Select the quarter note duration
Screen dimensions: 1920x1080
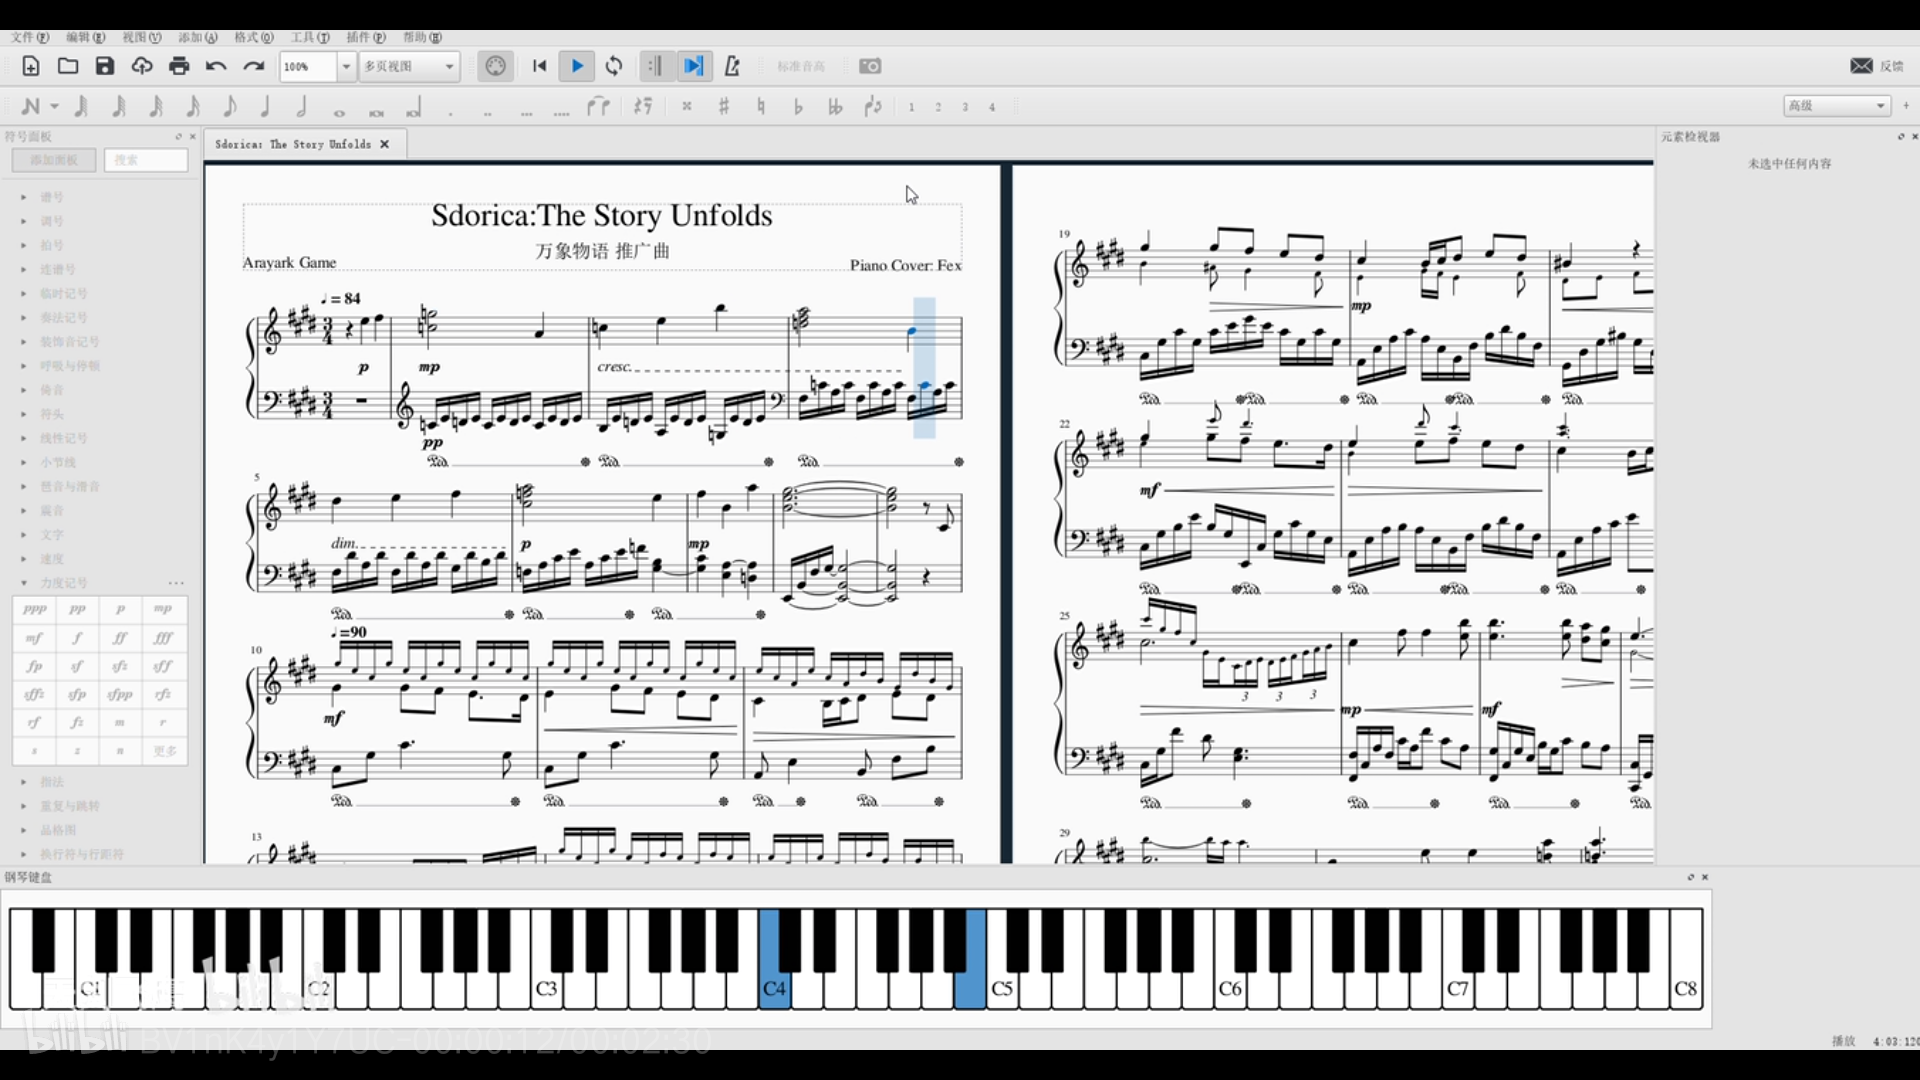[265, 106]
